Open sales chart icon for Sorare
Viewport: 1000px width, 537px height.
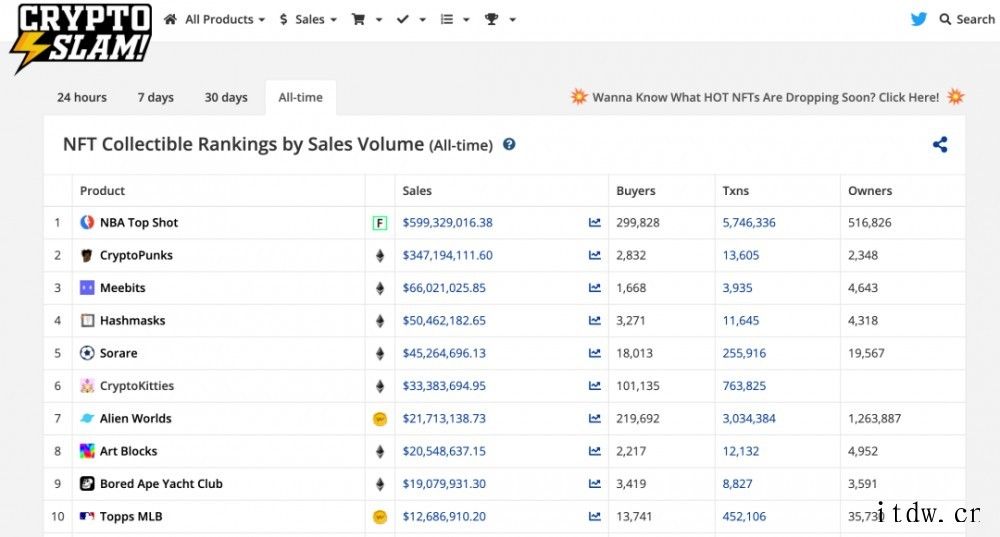tap(594, 353)
